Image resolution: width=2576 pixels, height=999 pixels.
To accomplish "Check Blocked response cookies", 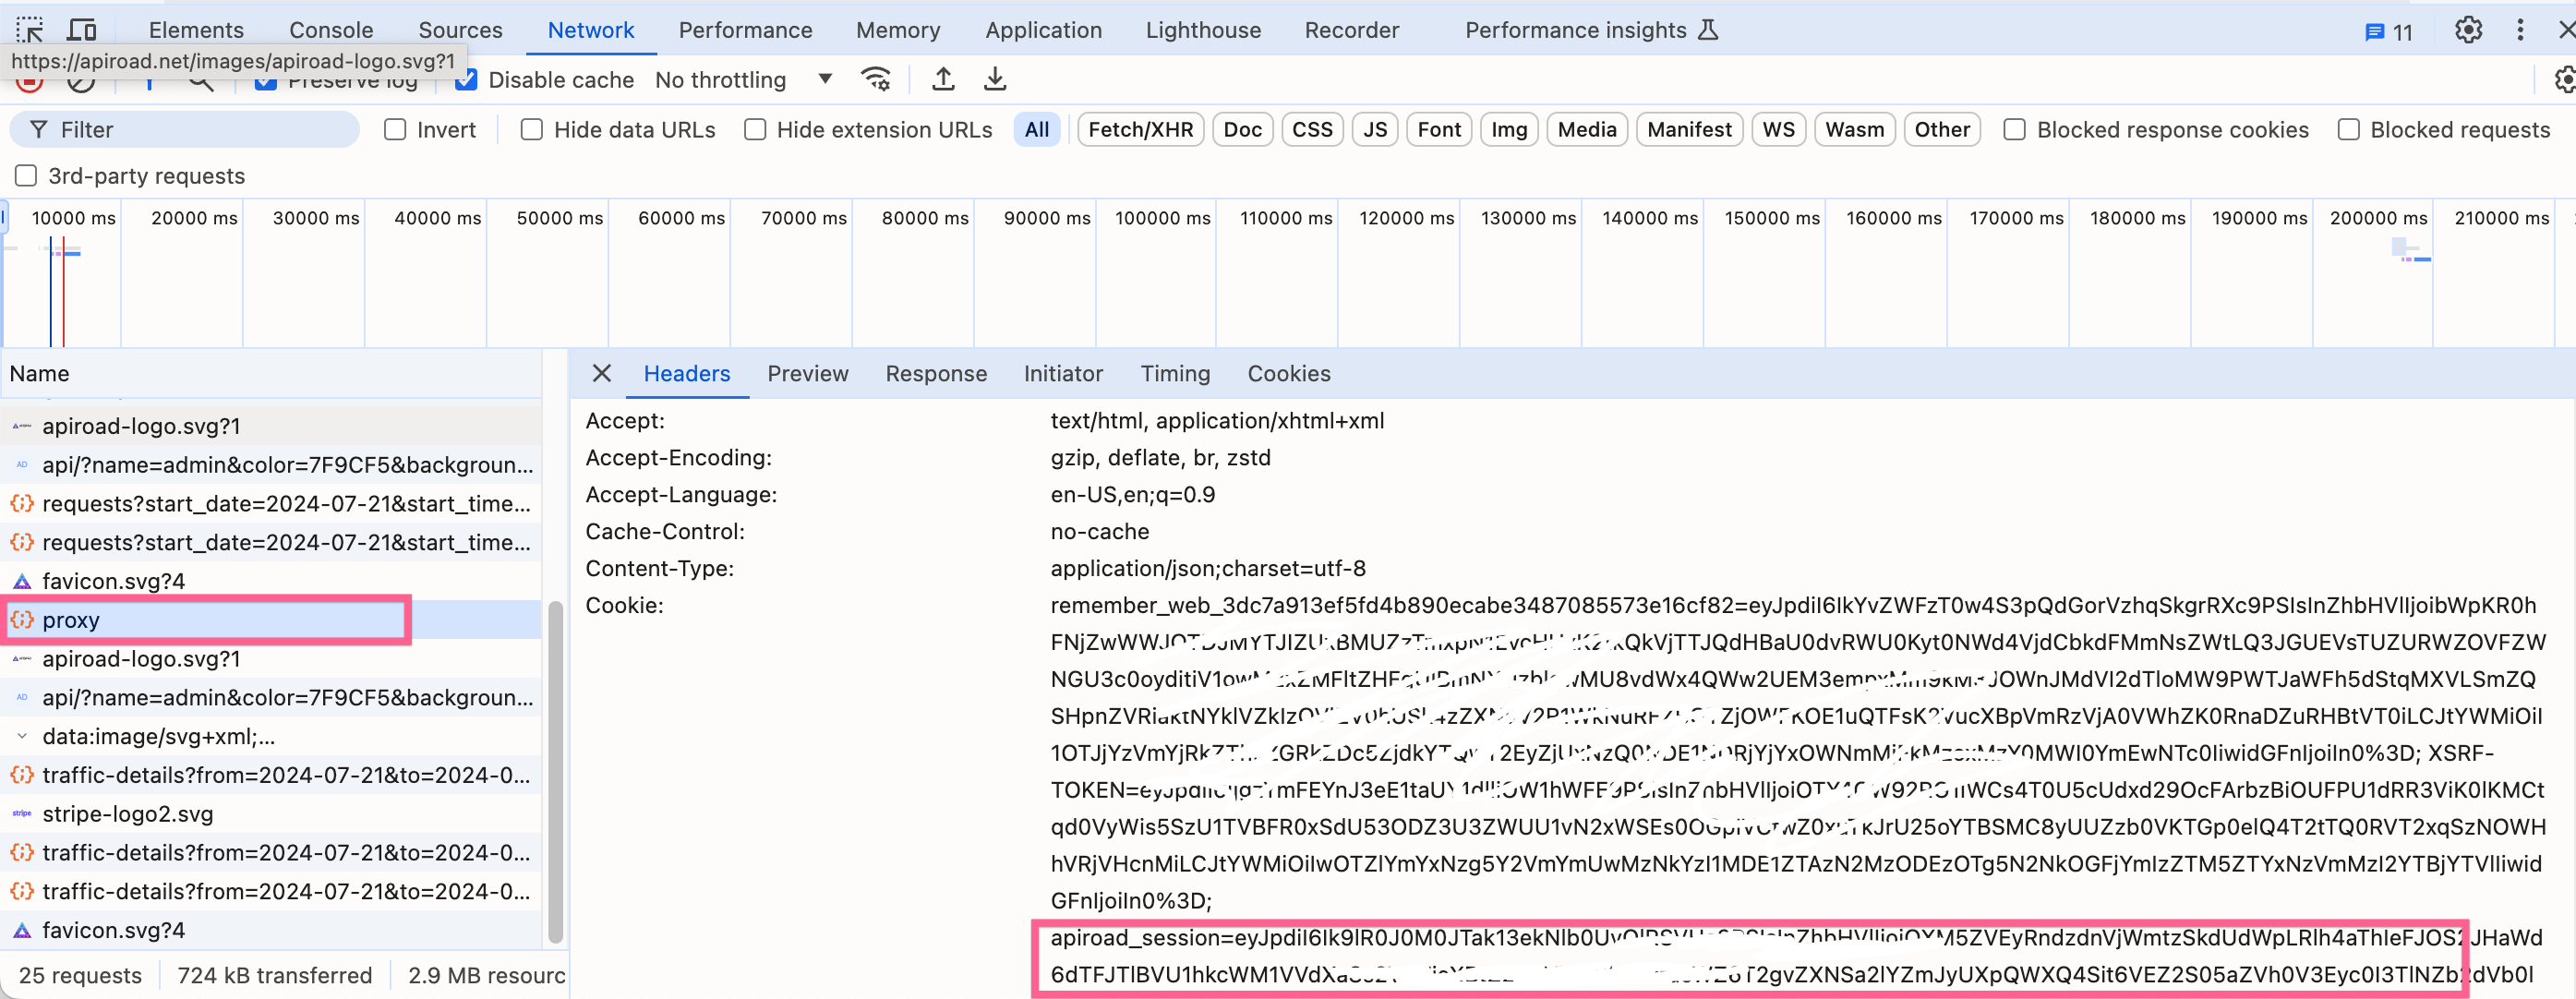I will coord(2015,130).
